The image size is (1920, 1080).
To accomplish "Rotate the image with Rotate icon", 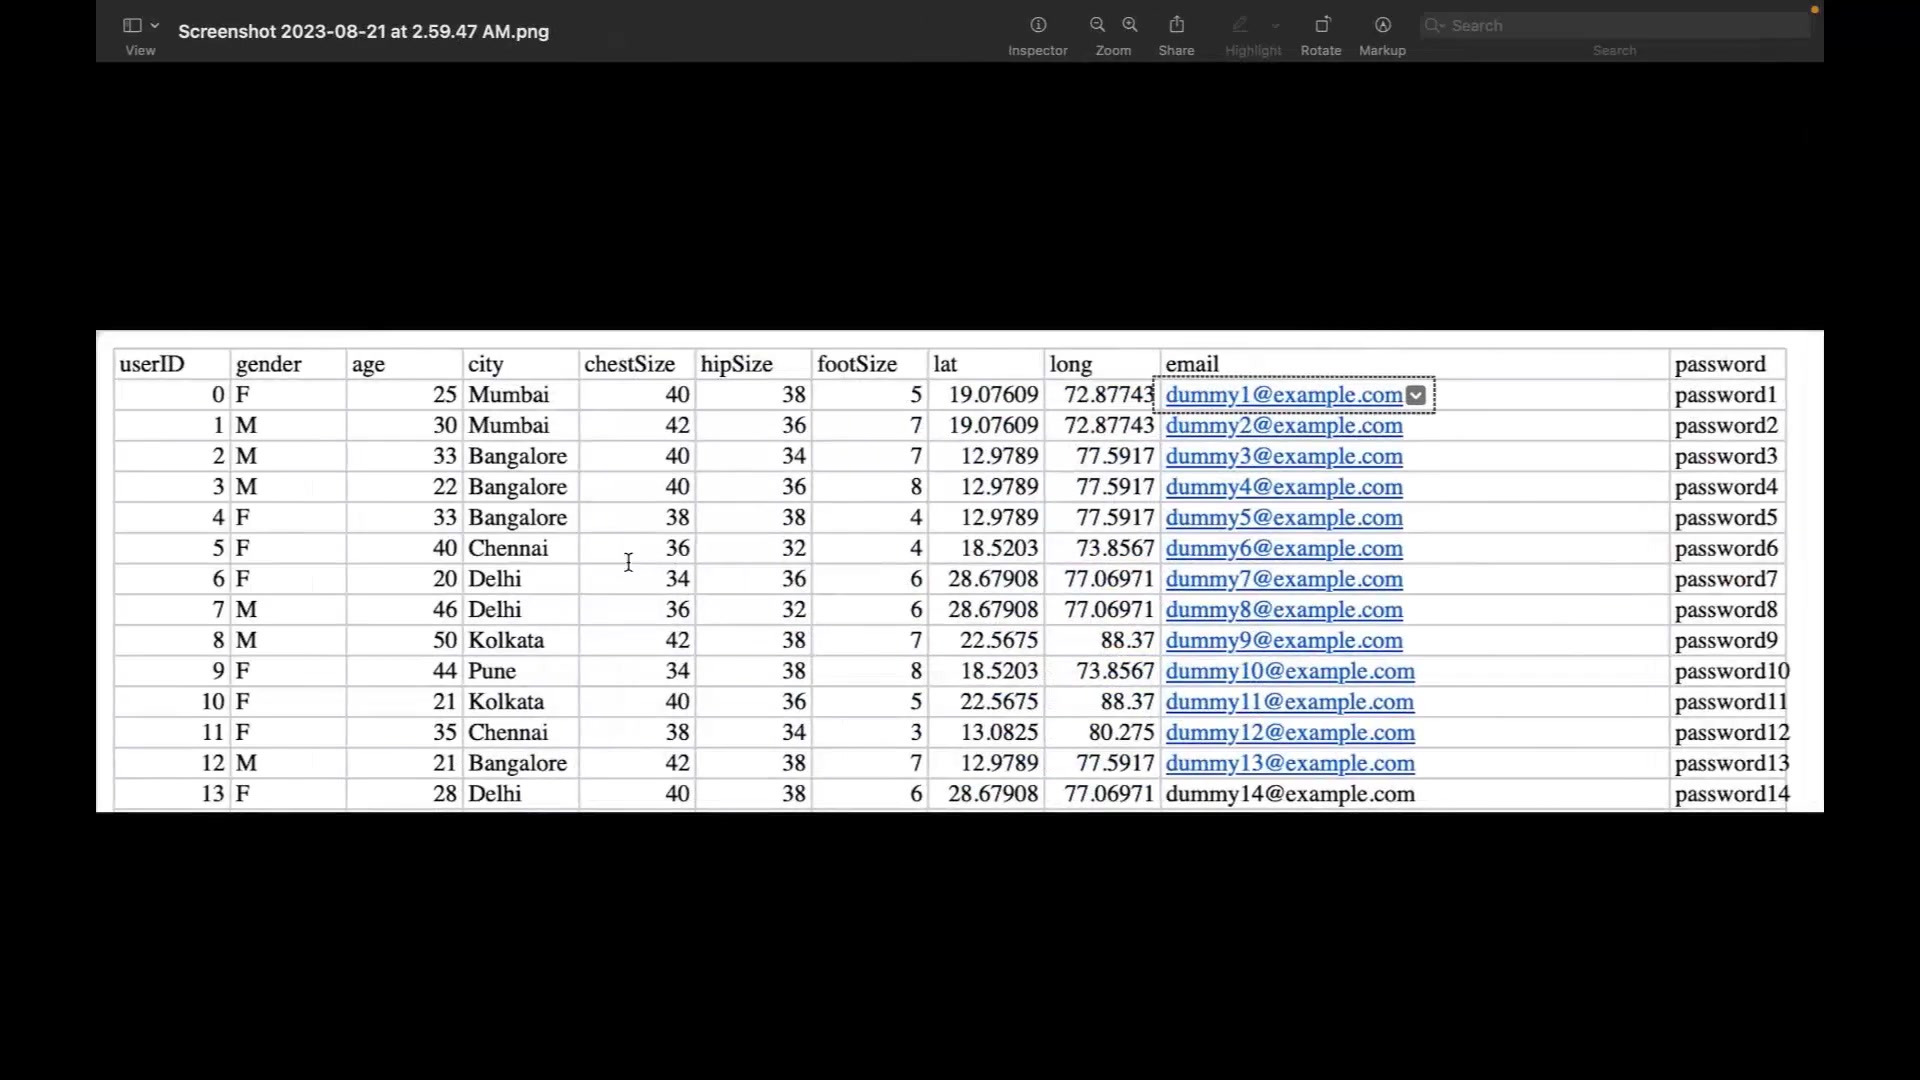I will tap(1322, 25).
